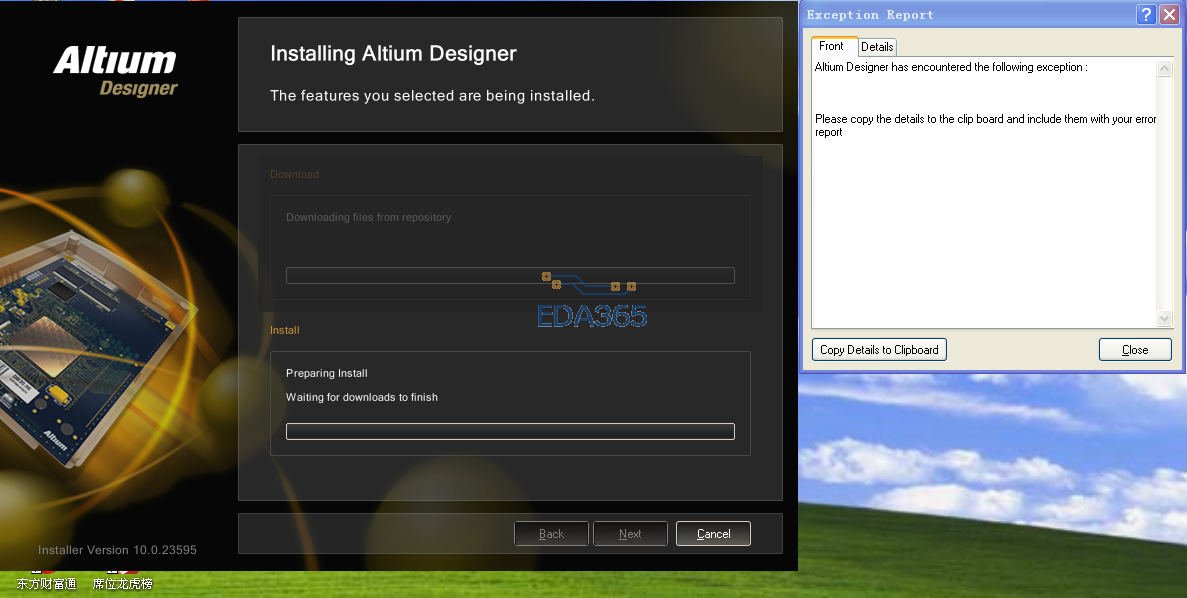Copy Details to Clipboard in Exception Report
Screen dimensions: 1187x598
click(879, 350)
